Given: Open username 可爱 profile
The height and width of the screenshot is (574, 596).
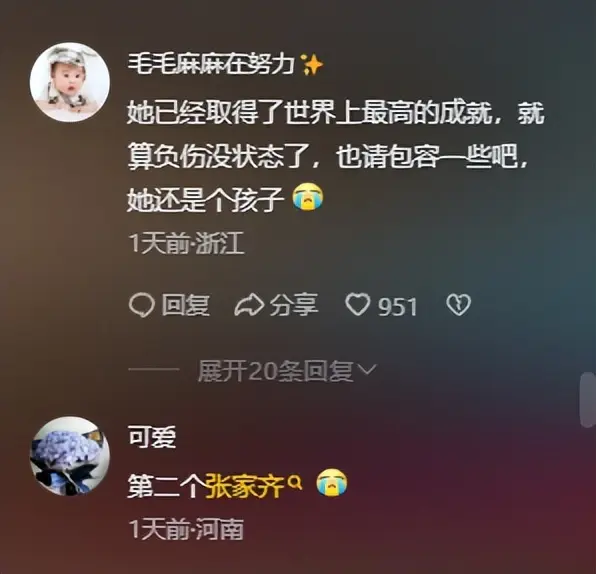Looking at the screenshot, I should click(x=152, y=436).
